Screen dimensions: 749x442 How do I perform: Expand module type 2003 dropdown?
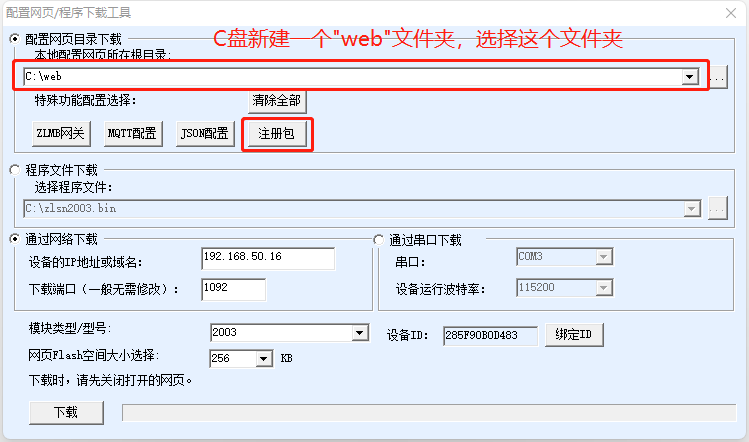[x=360, y=333]
